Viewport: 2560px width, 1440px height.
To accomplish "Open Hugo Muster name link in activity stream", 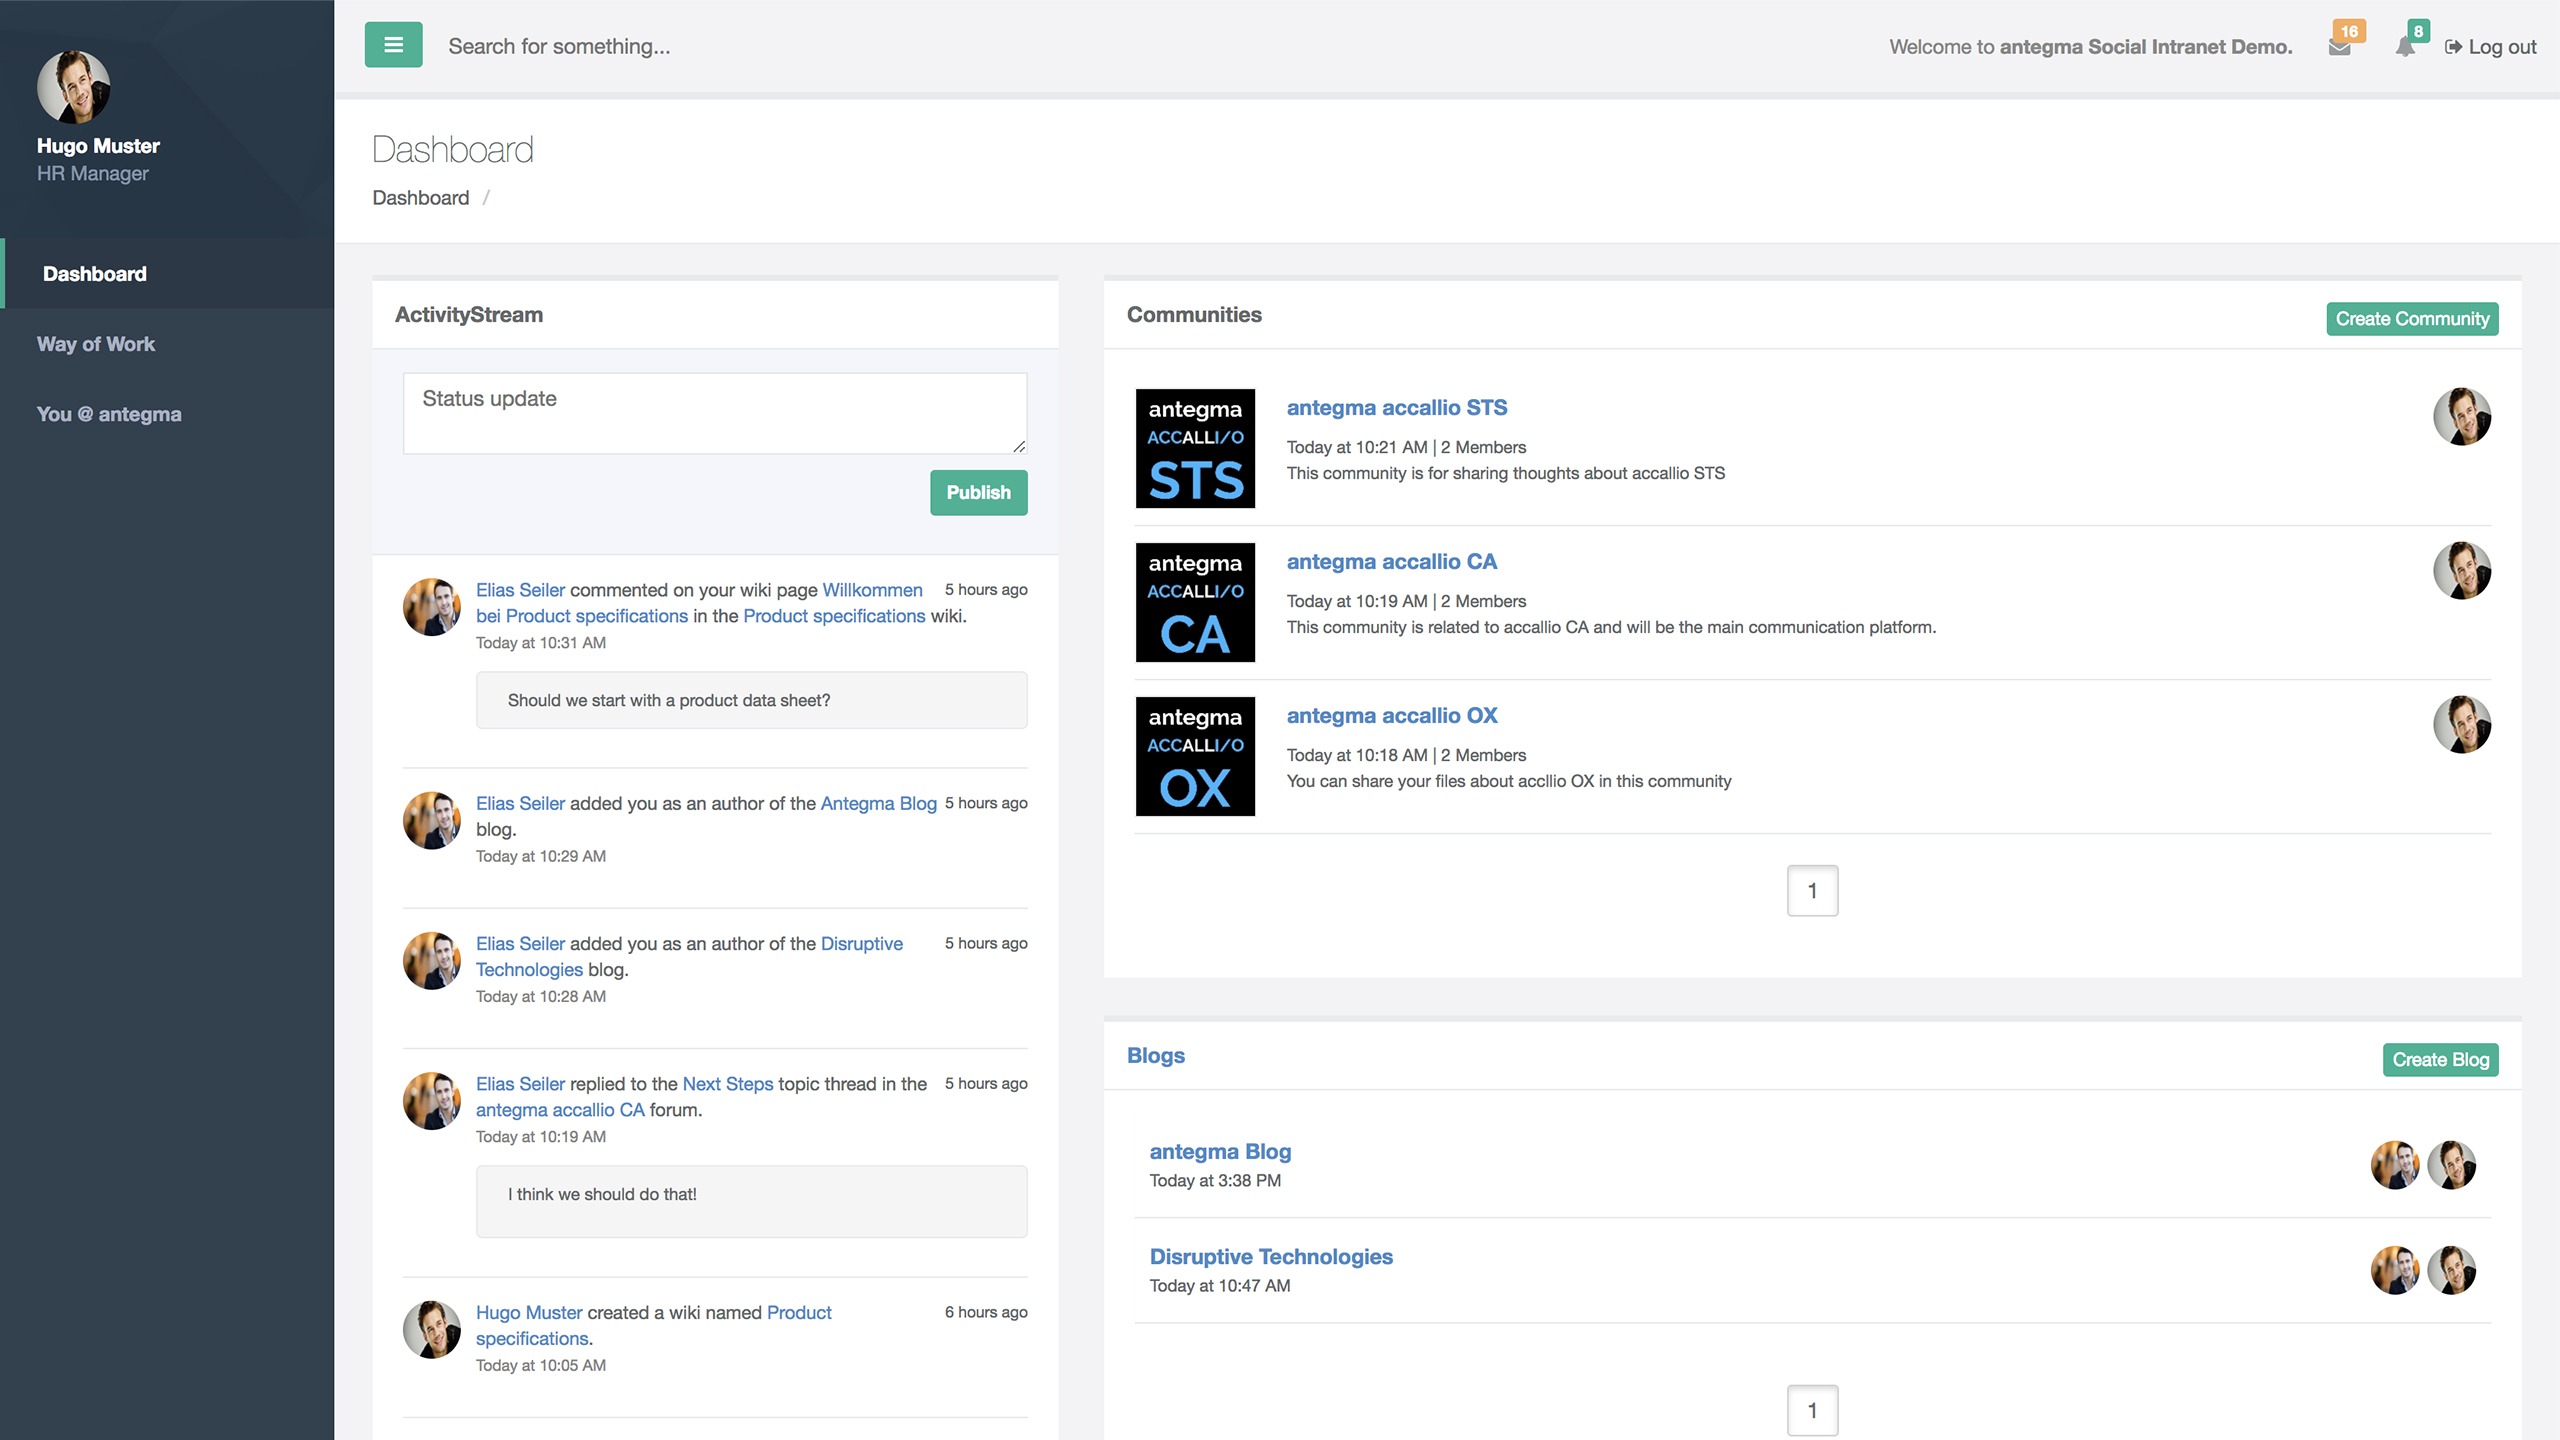I will click(529, 1313).
